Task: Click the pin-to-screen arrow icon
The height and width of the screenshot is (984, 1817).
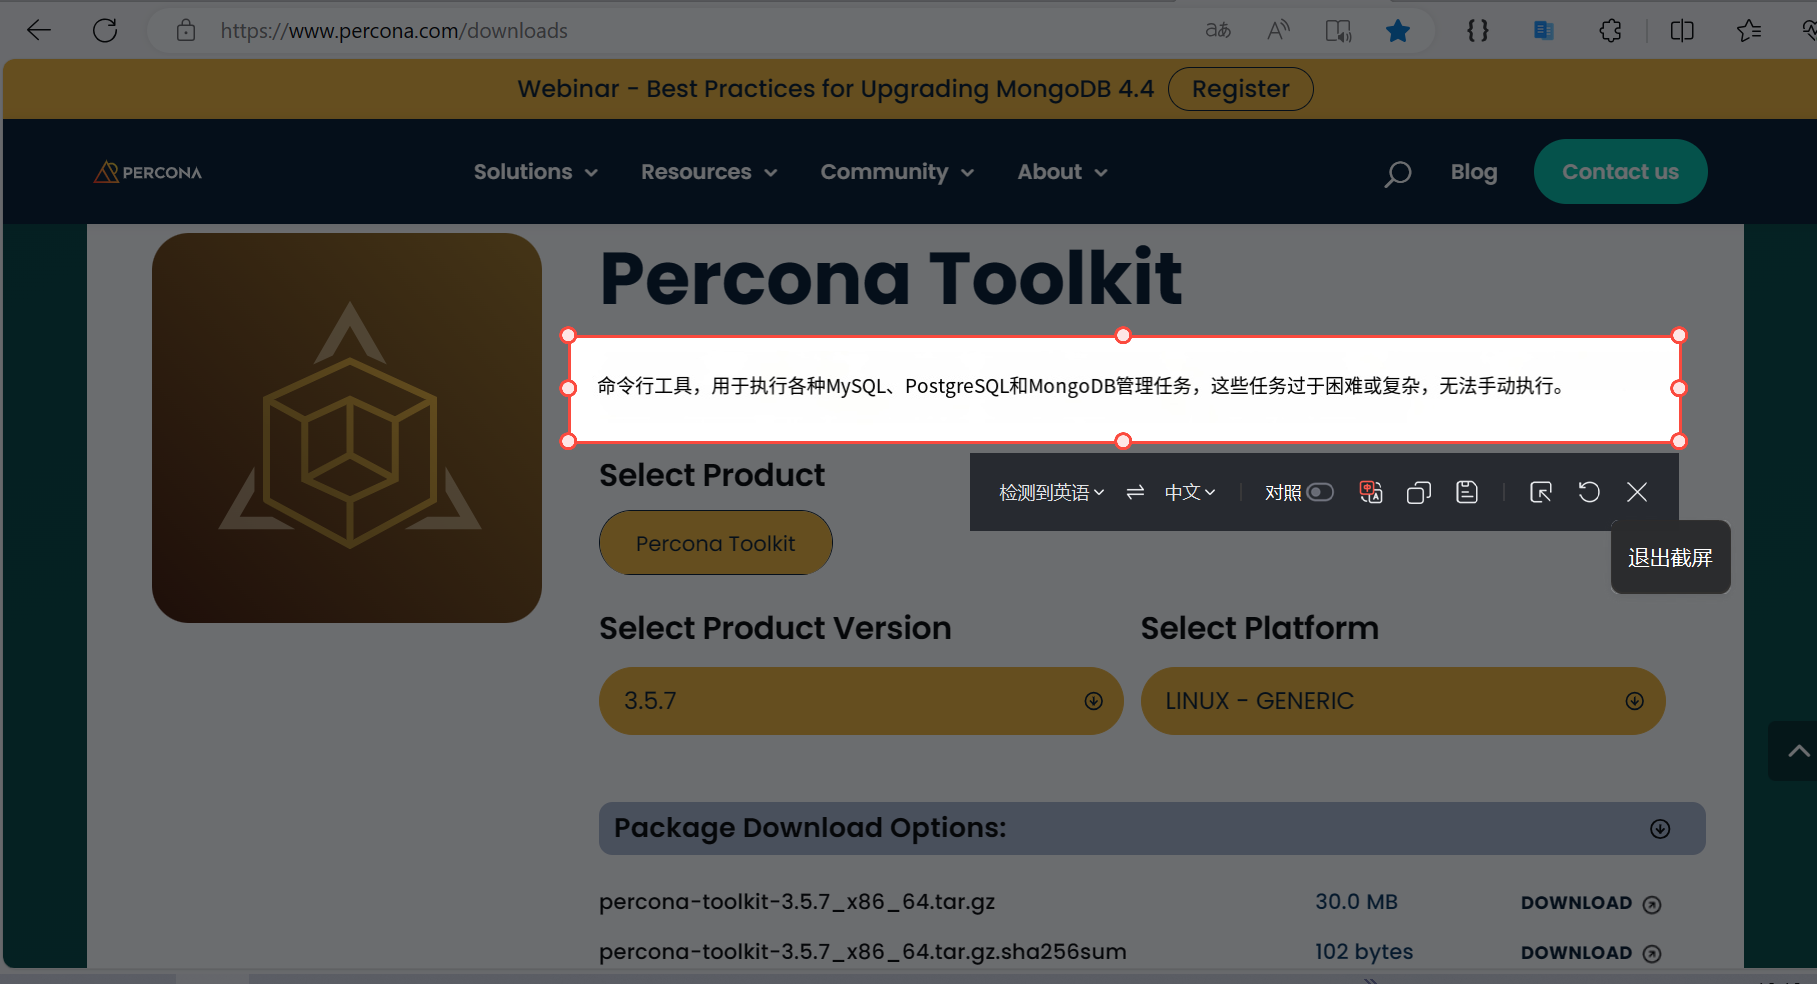Action: [x=1541, y=492]
